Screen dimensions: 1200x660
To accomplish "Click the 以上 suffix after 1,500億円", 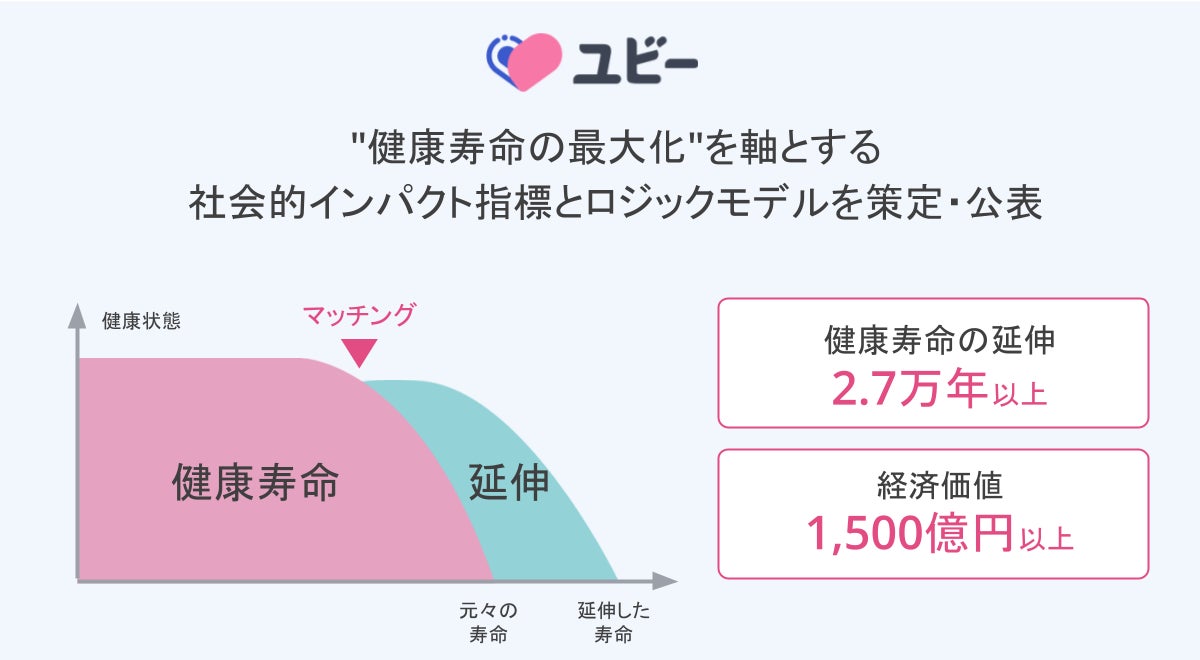I will [1046, 541].
